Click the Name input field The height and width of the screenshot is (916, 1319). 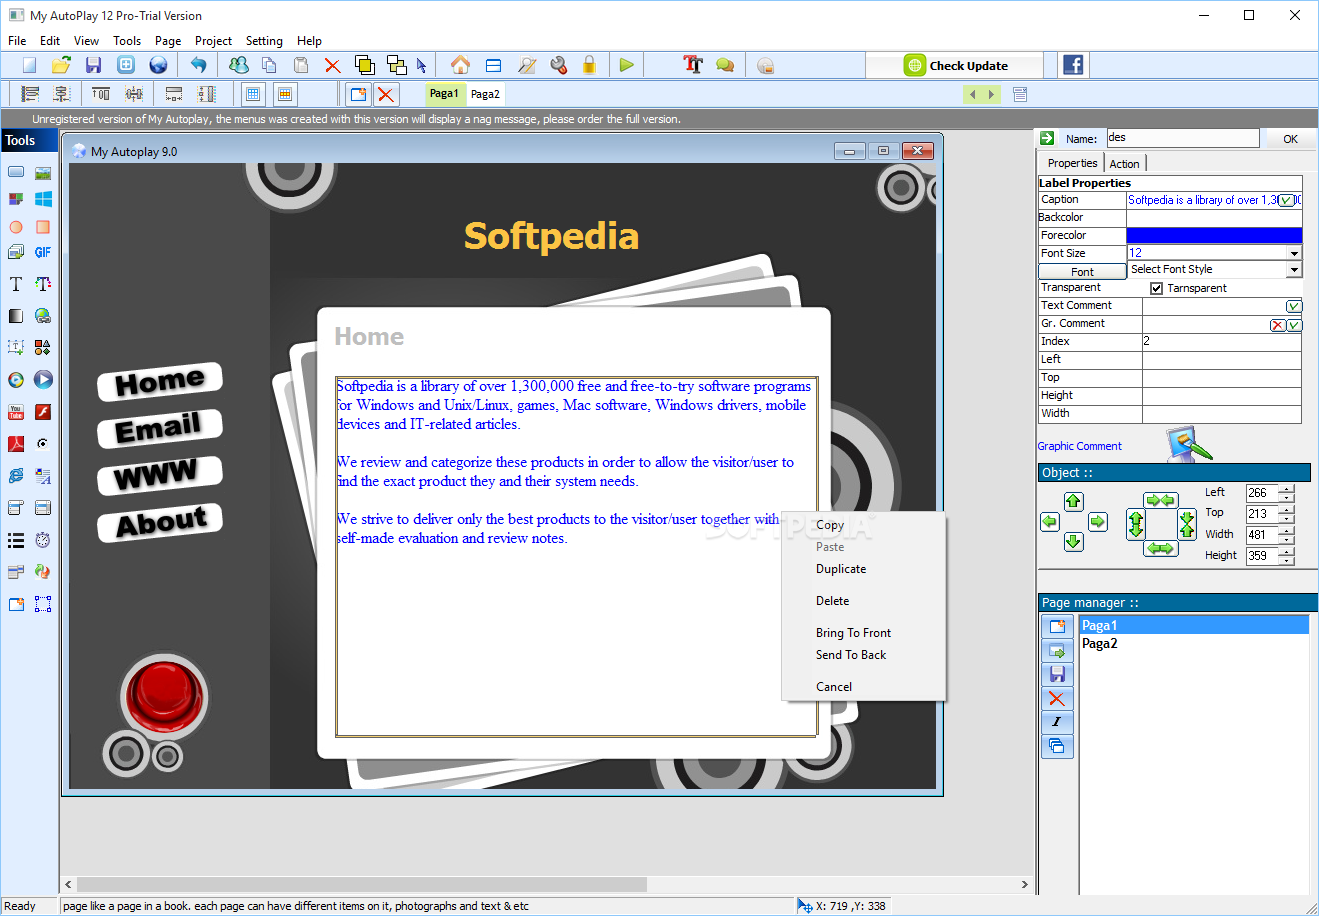point(1183,138)
